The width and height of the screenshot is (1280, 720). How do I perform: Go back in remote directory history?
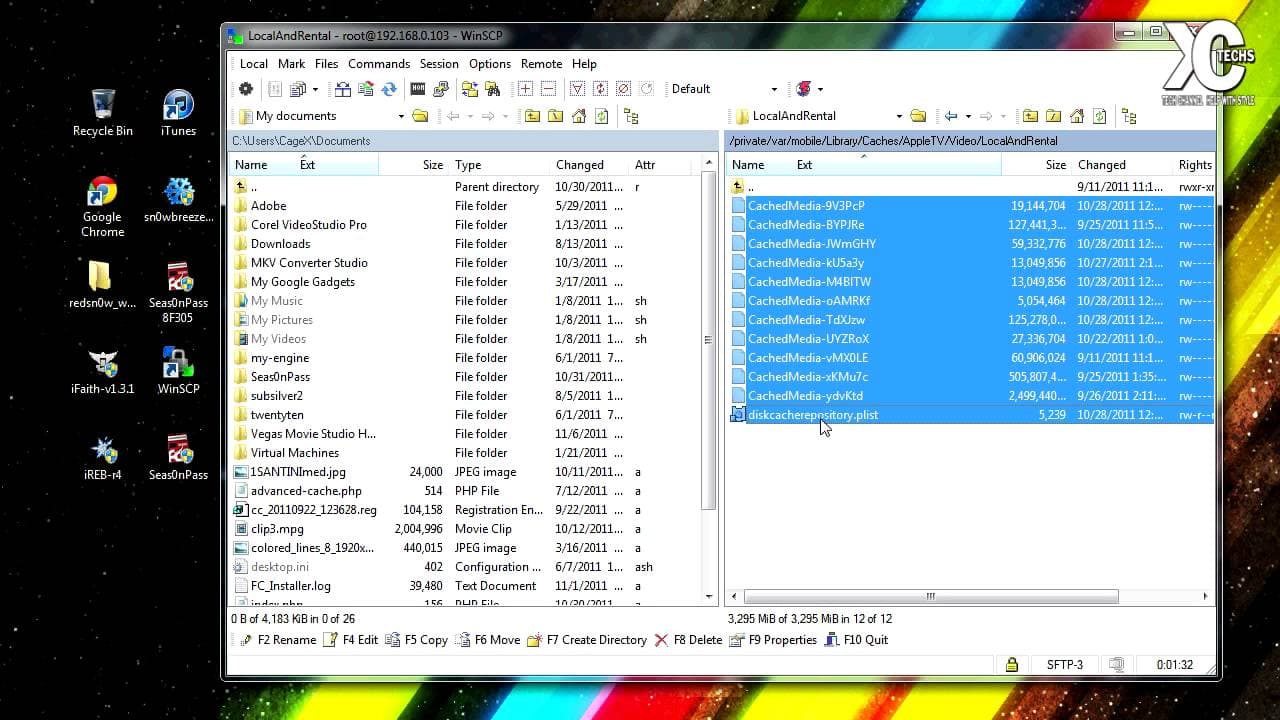951,116
